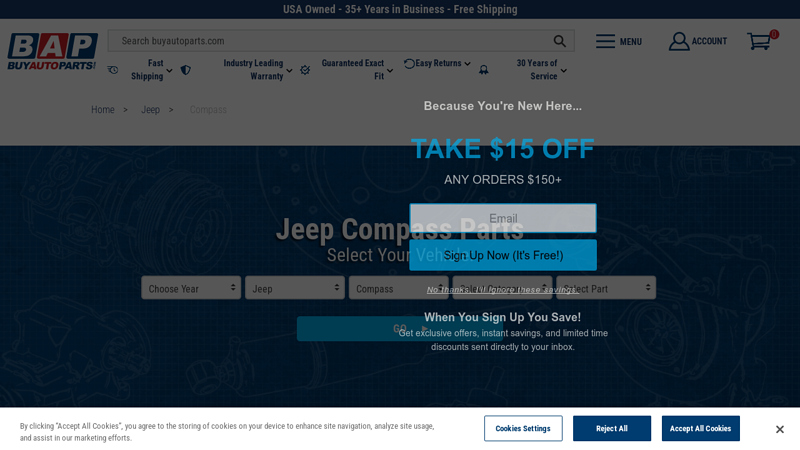Click Accept All Cookies button
The image size is (800, 450).
pyautogui.click(x=701, y=428)
